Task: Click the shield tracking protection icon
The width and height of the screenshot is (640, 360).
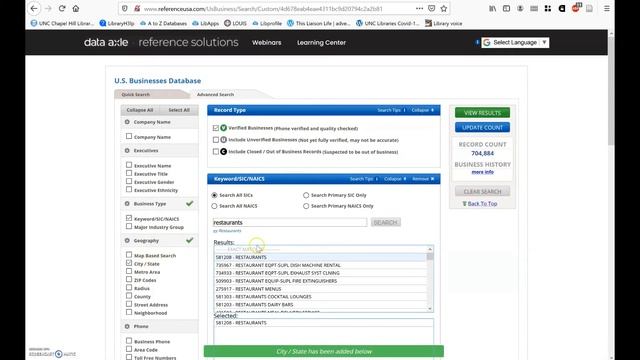Action: pyautogui.click(x=125, y=9)
